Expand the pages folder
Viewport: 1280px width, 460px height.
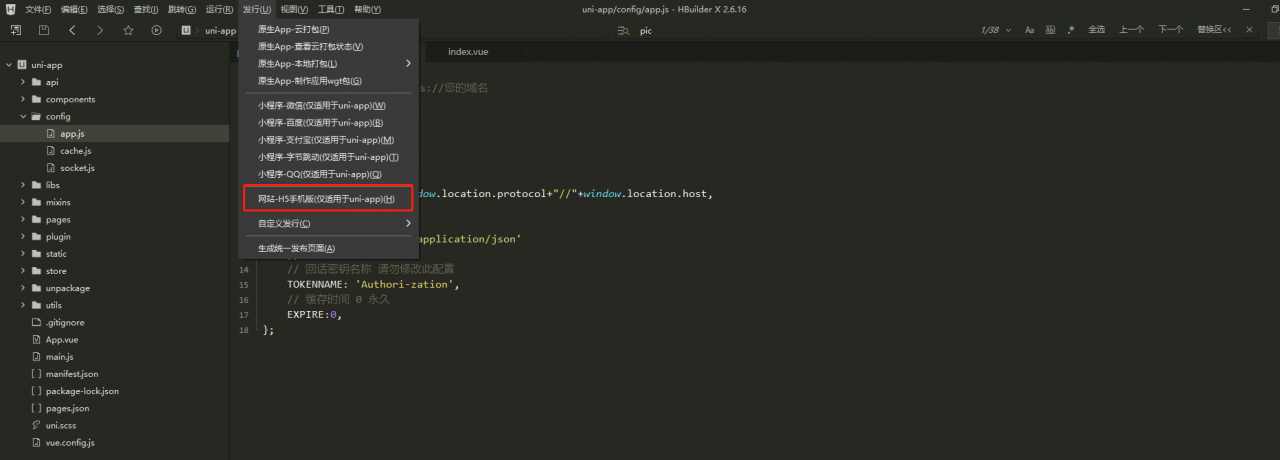pos(23,219)
